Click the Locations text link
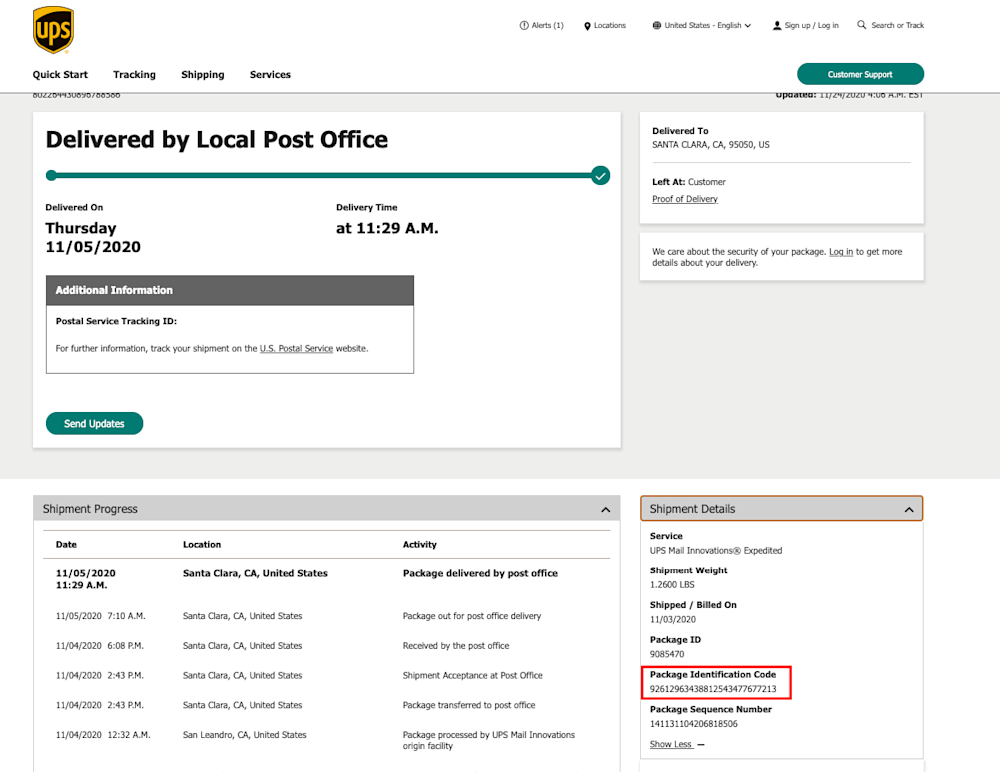 click(610, 26)
